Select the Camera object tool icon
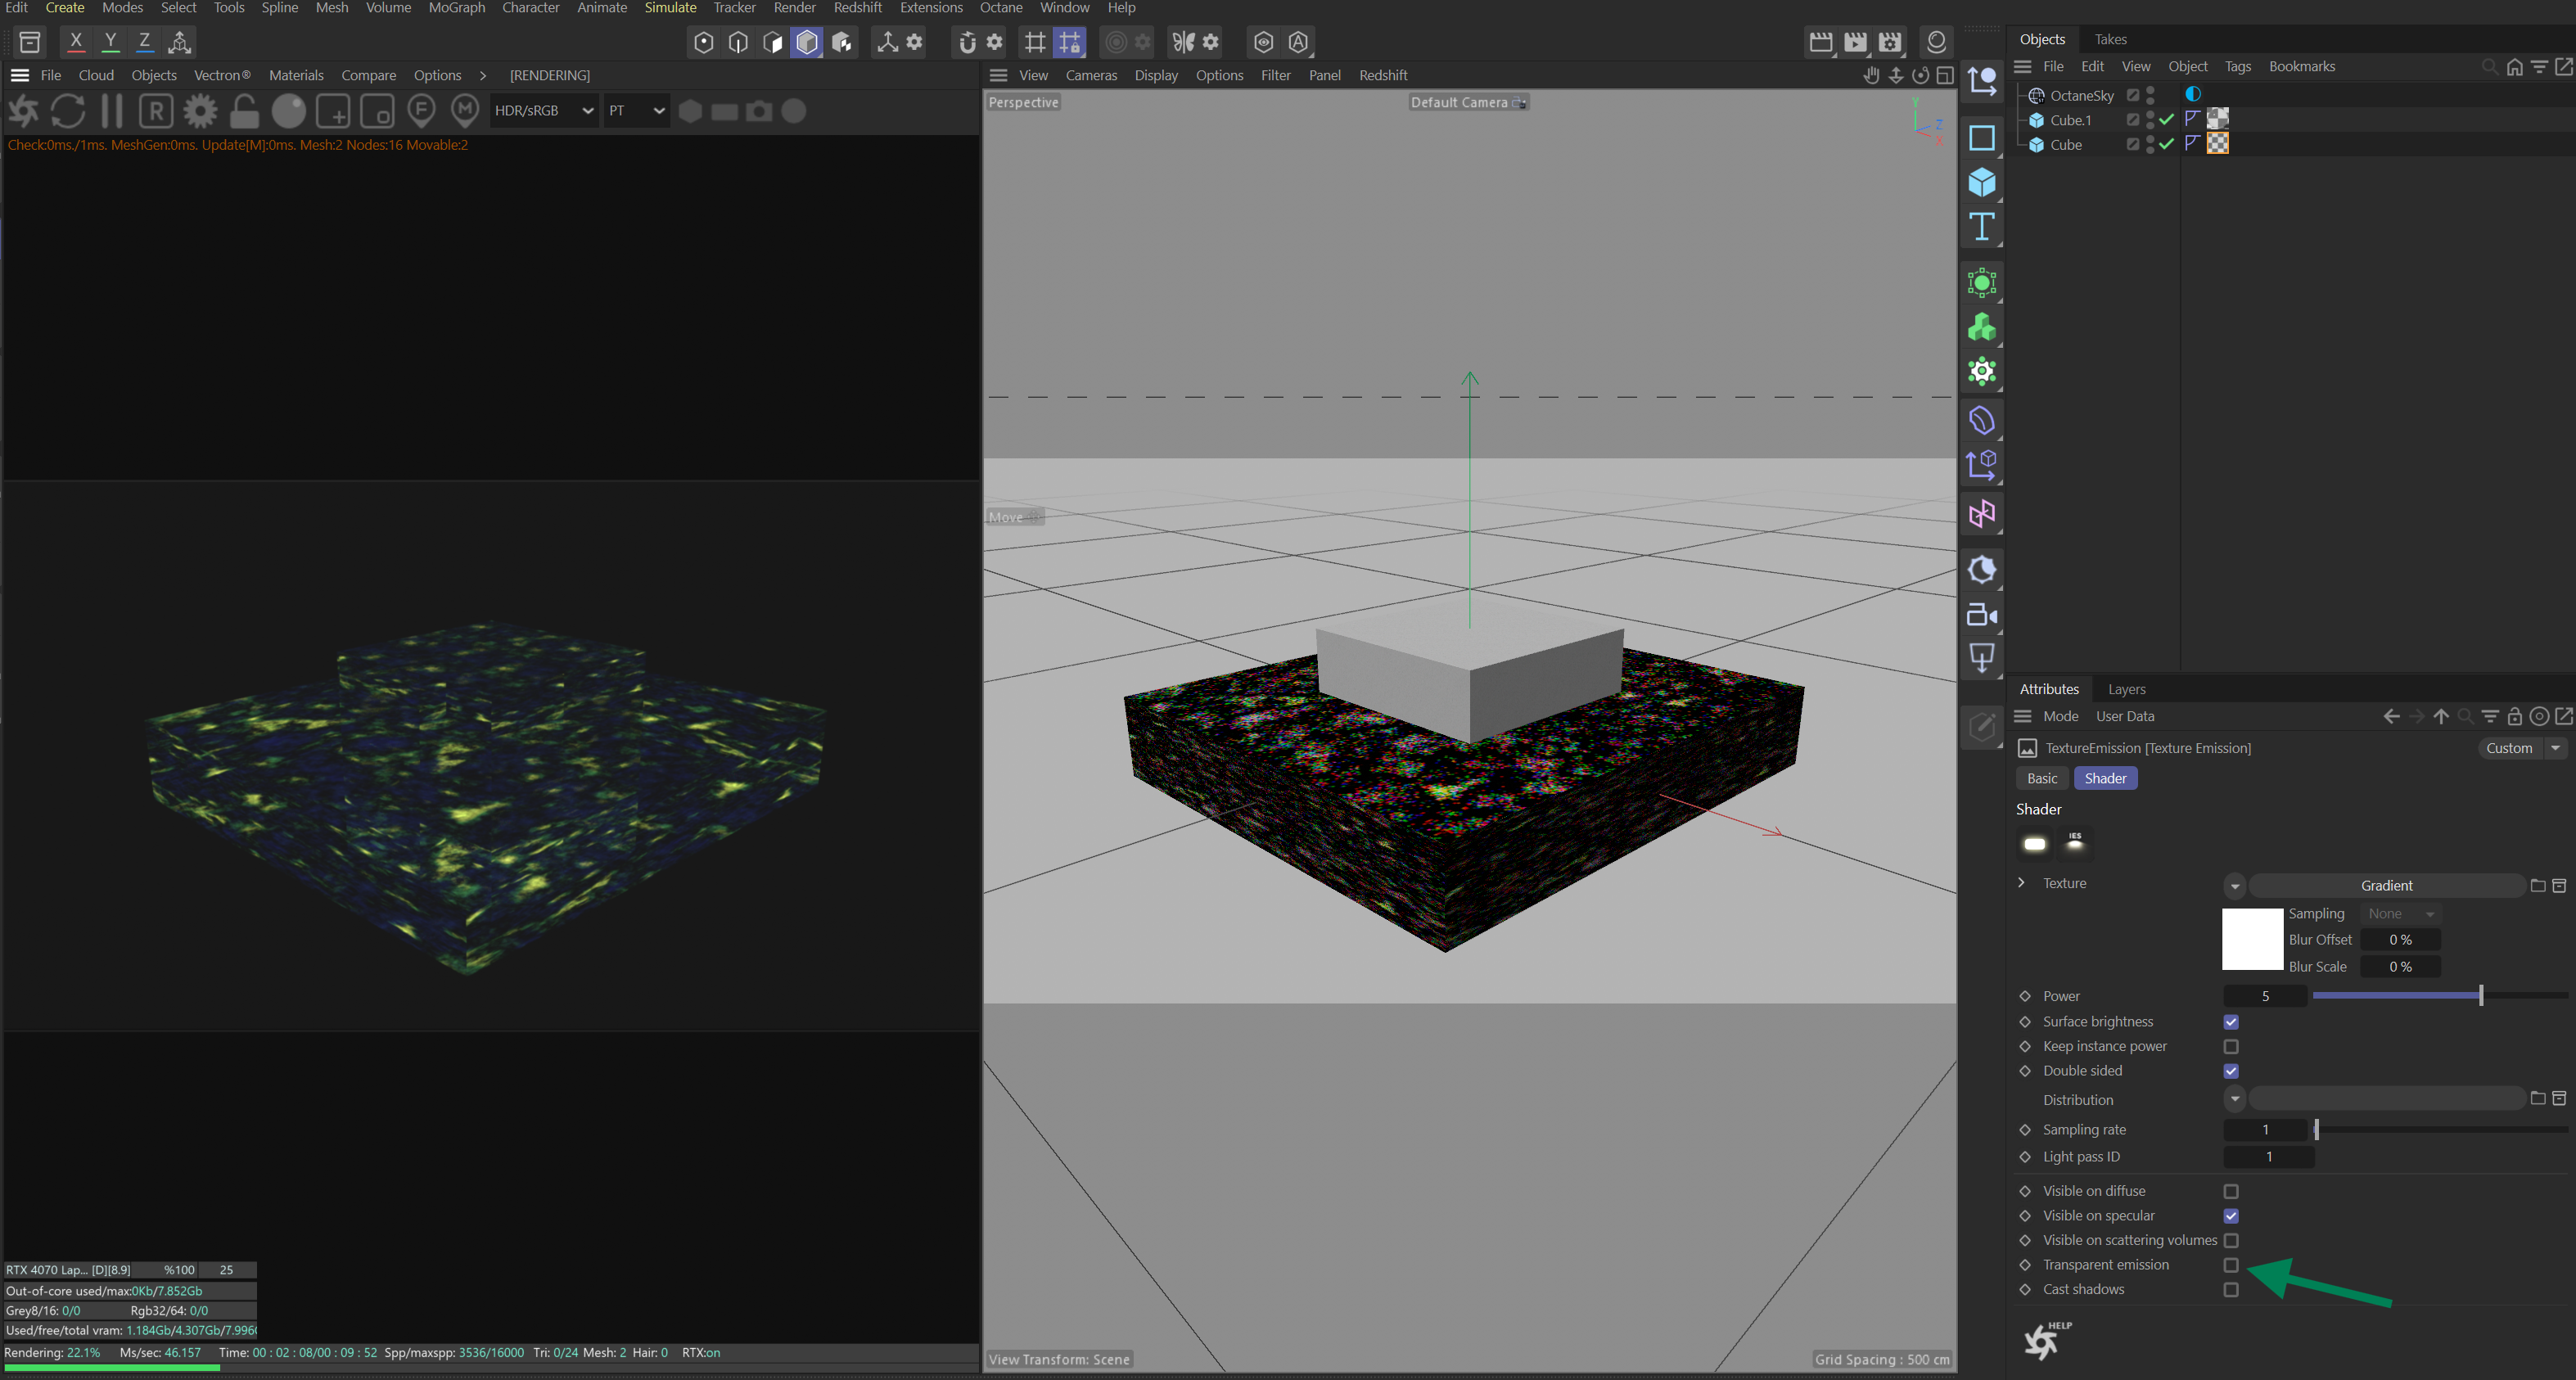Image resolution: width=2576 pixels, height=1380 pixels. (x=1981, y=615)
